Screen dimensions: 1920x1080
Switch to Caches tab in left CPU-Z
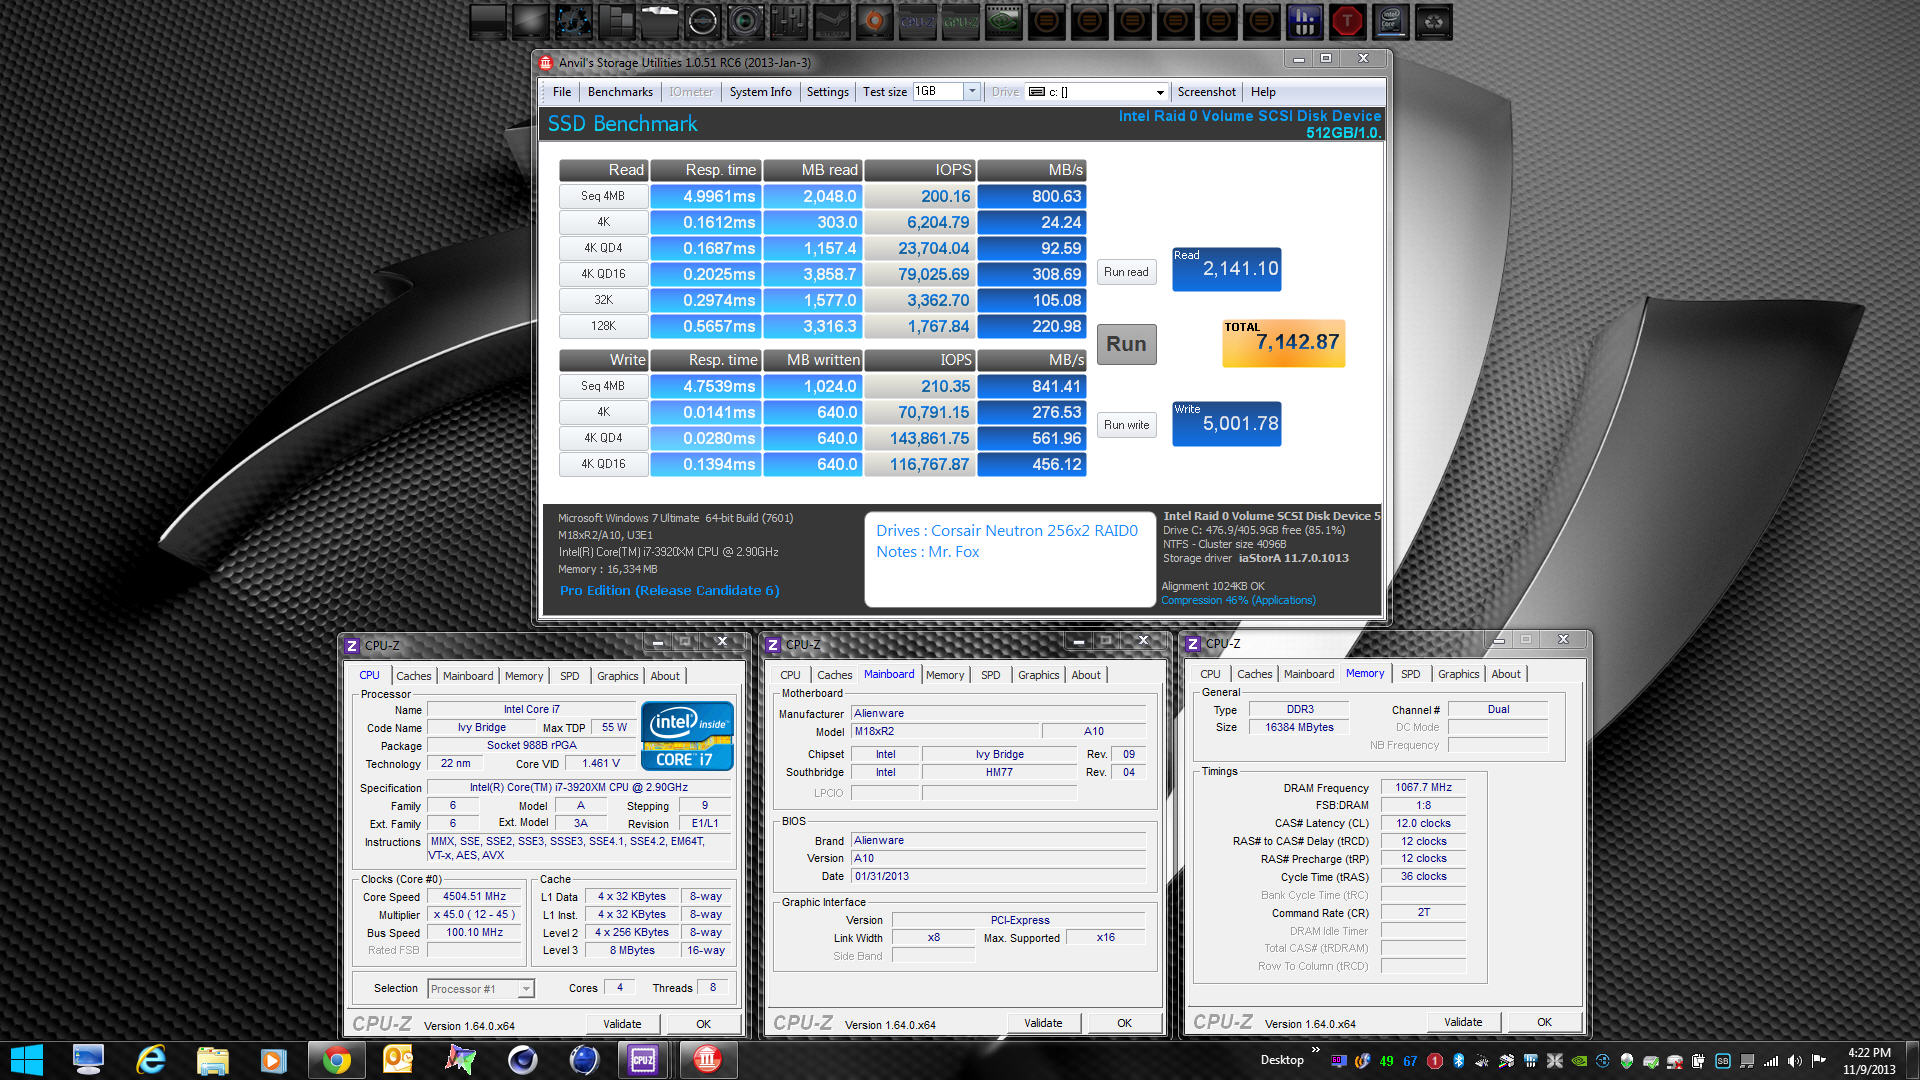413,676
